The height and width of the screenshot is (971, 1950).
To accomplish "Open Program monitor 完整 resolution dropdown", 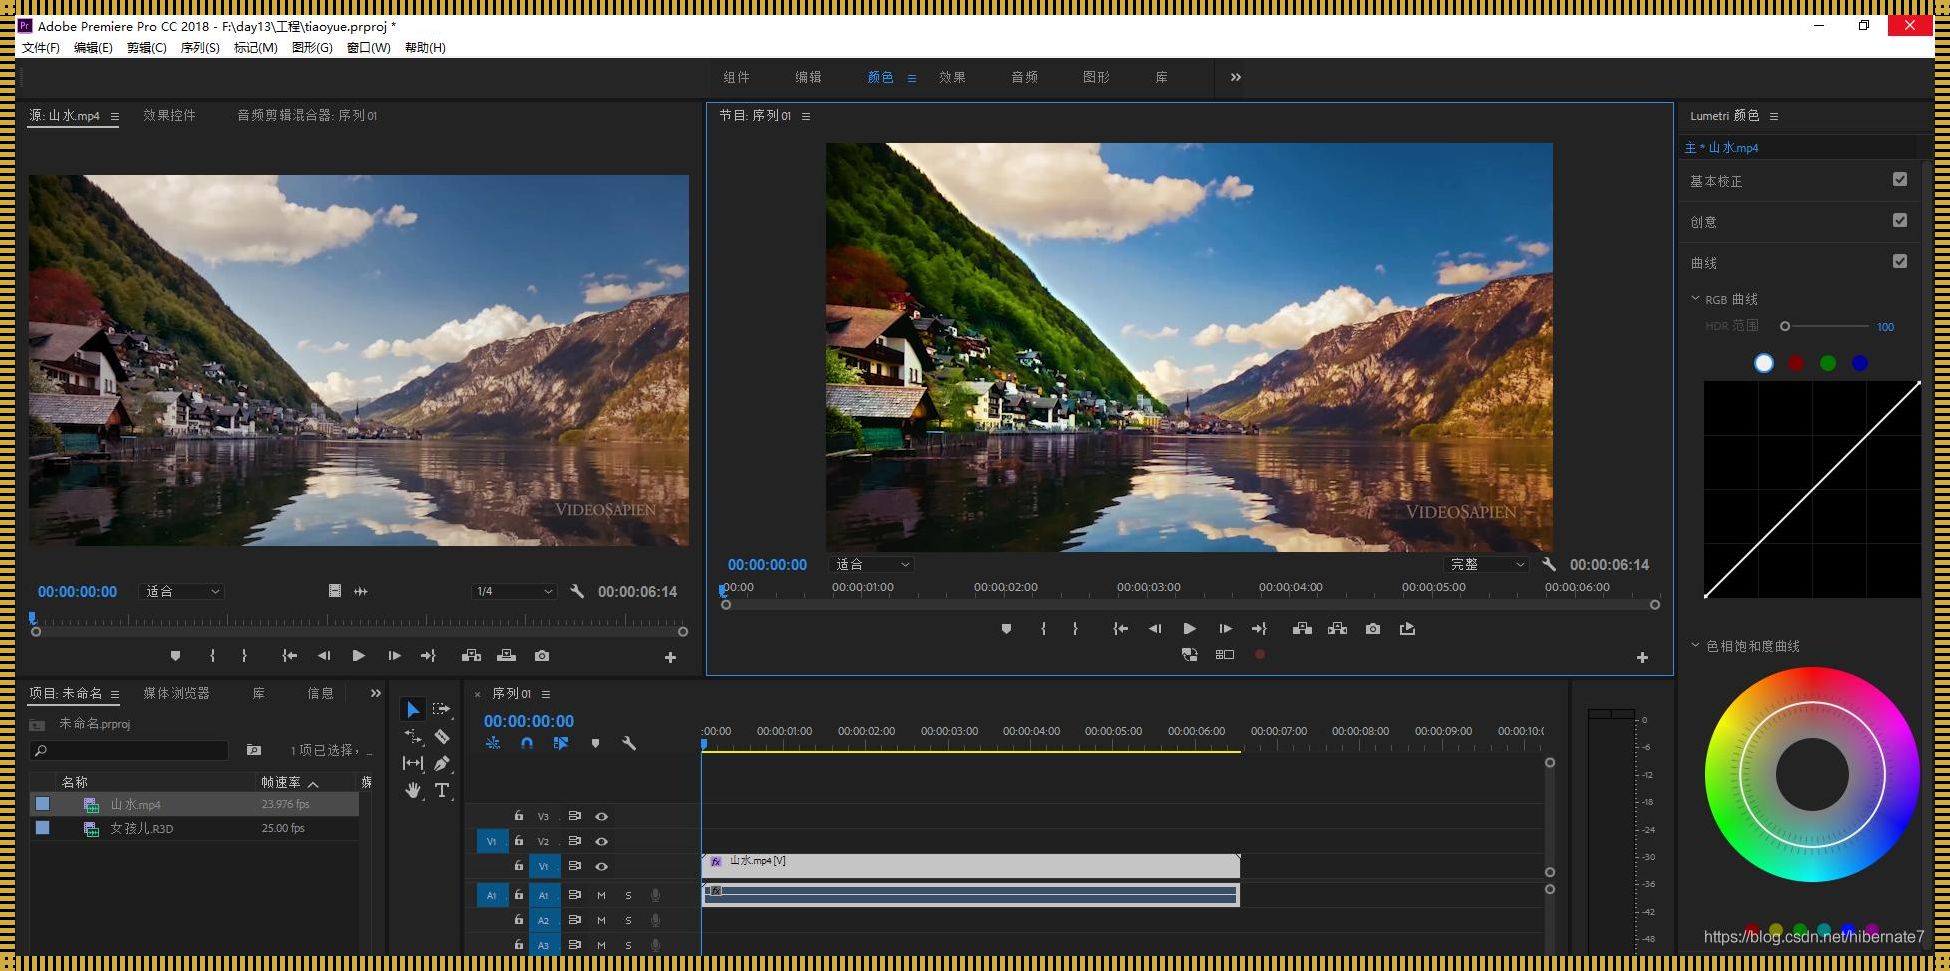I will pos(1487,564).
